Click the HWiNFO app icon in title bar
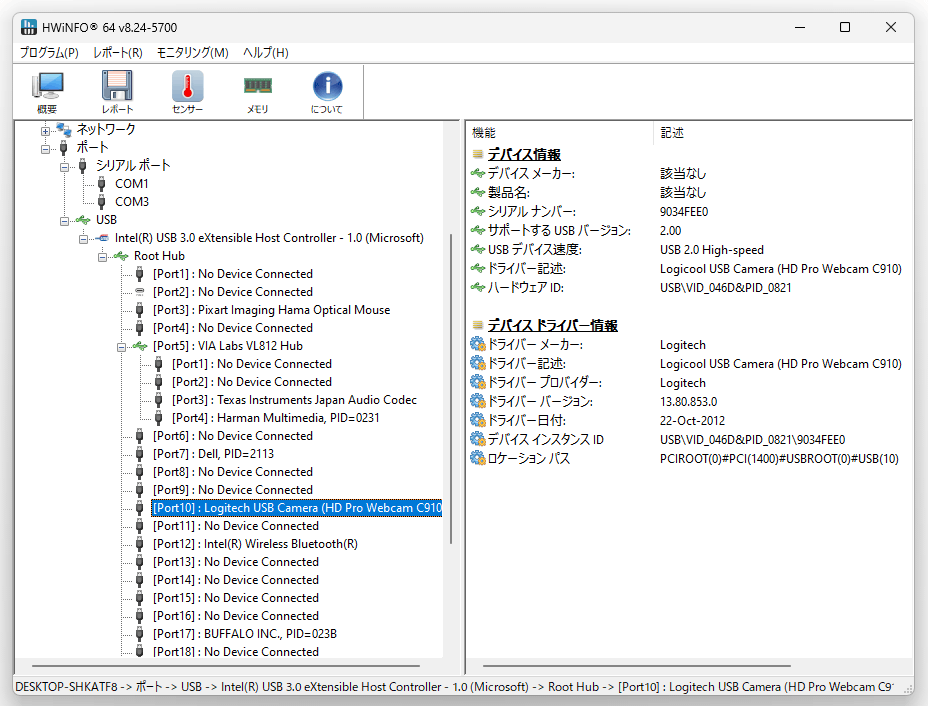The width and height of the screenshot is (928, 706). (28, 27)
